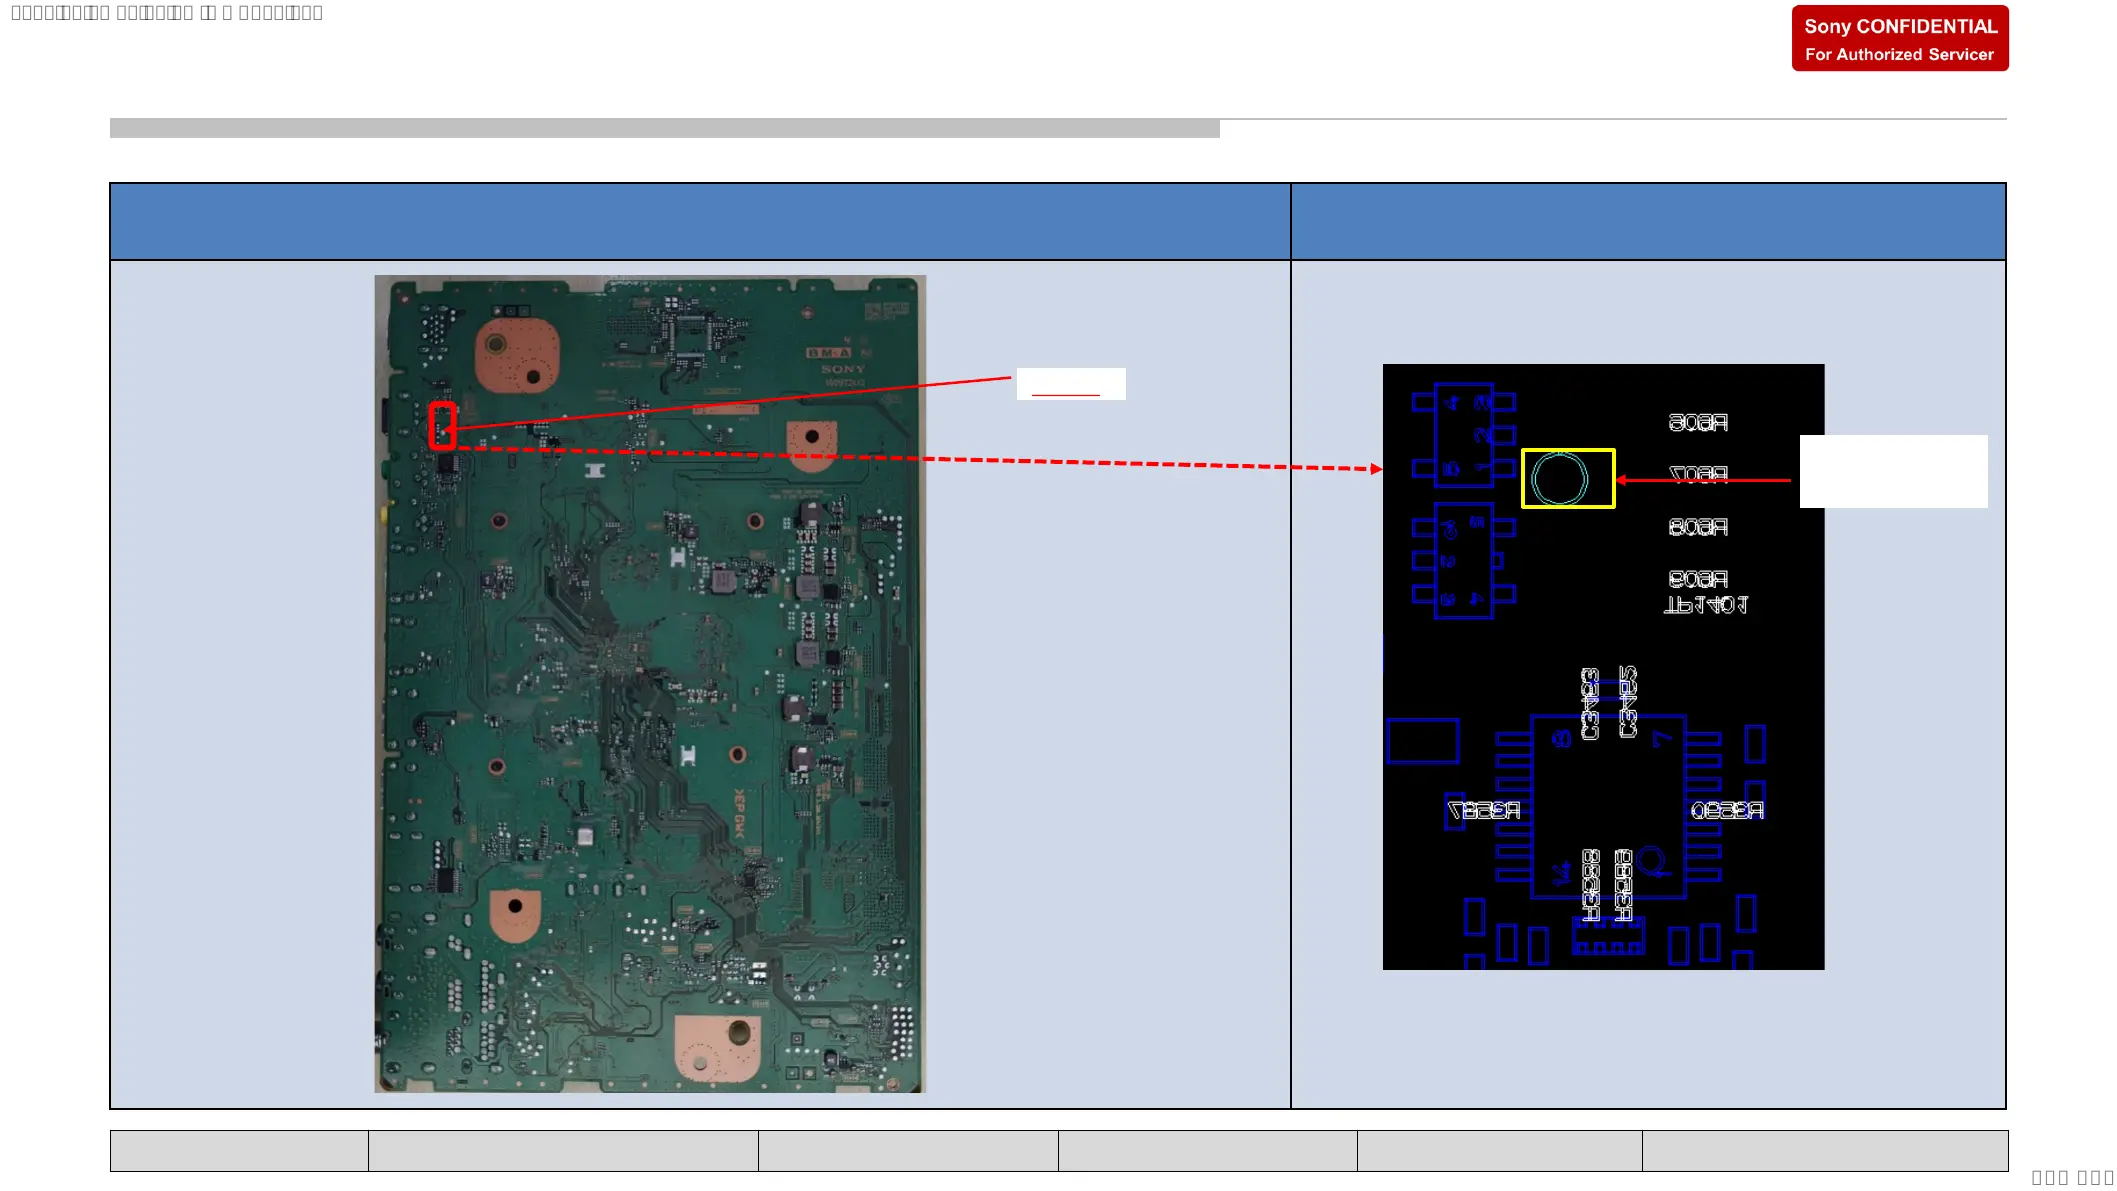This screenshot has height=1191, width=2117.
Task: Click the copper pad at the board's bottom center
Action: (x=717, y=1048)
